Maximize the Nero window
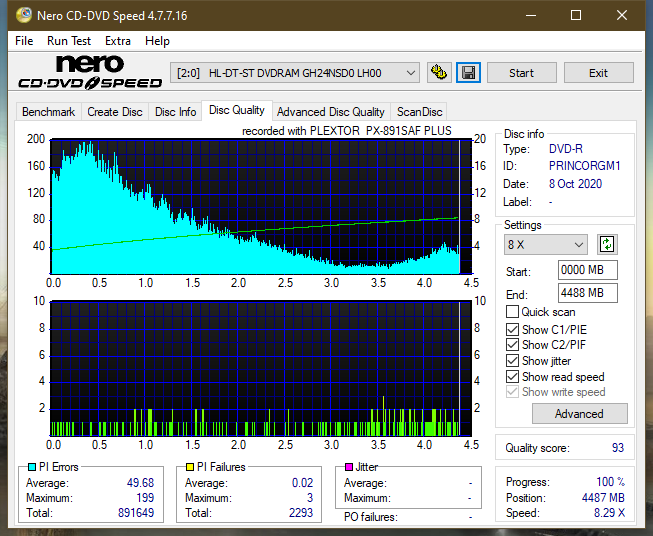653x536 pixels. click(576, 15)
